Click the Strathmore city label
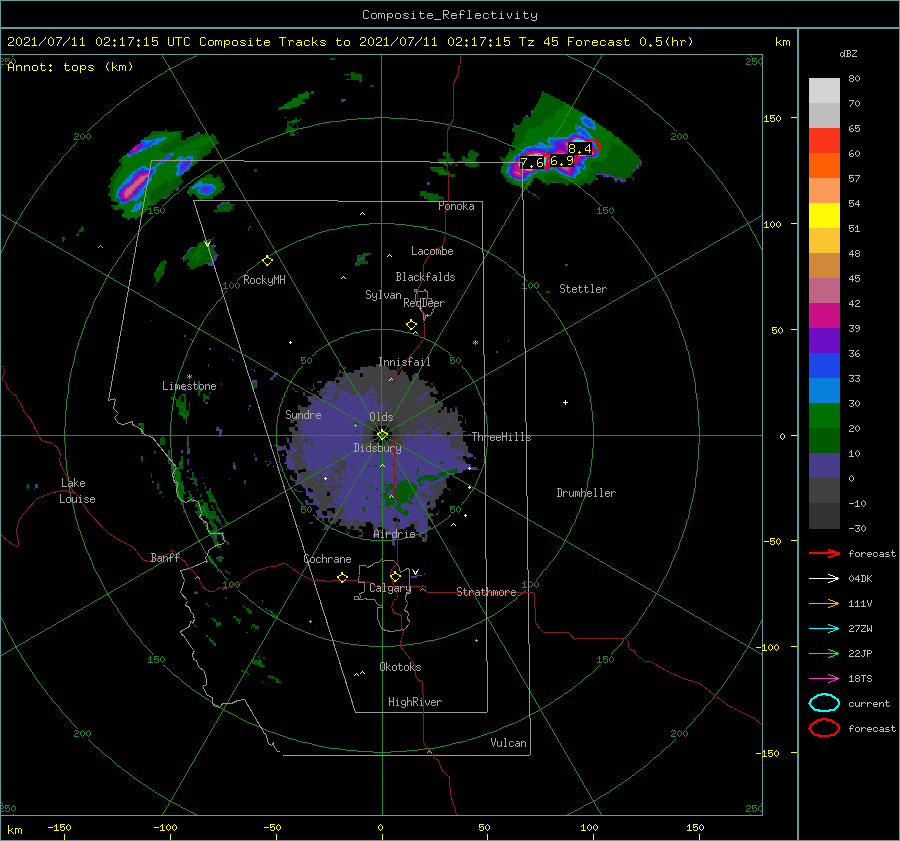Screen dimensions: 900x841 [486, 592]
